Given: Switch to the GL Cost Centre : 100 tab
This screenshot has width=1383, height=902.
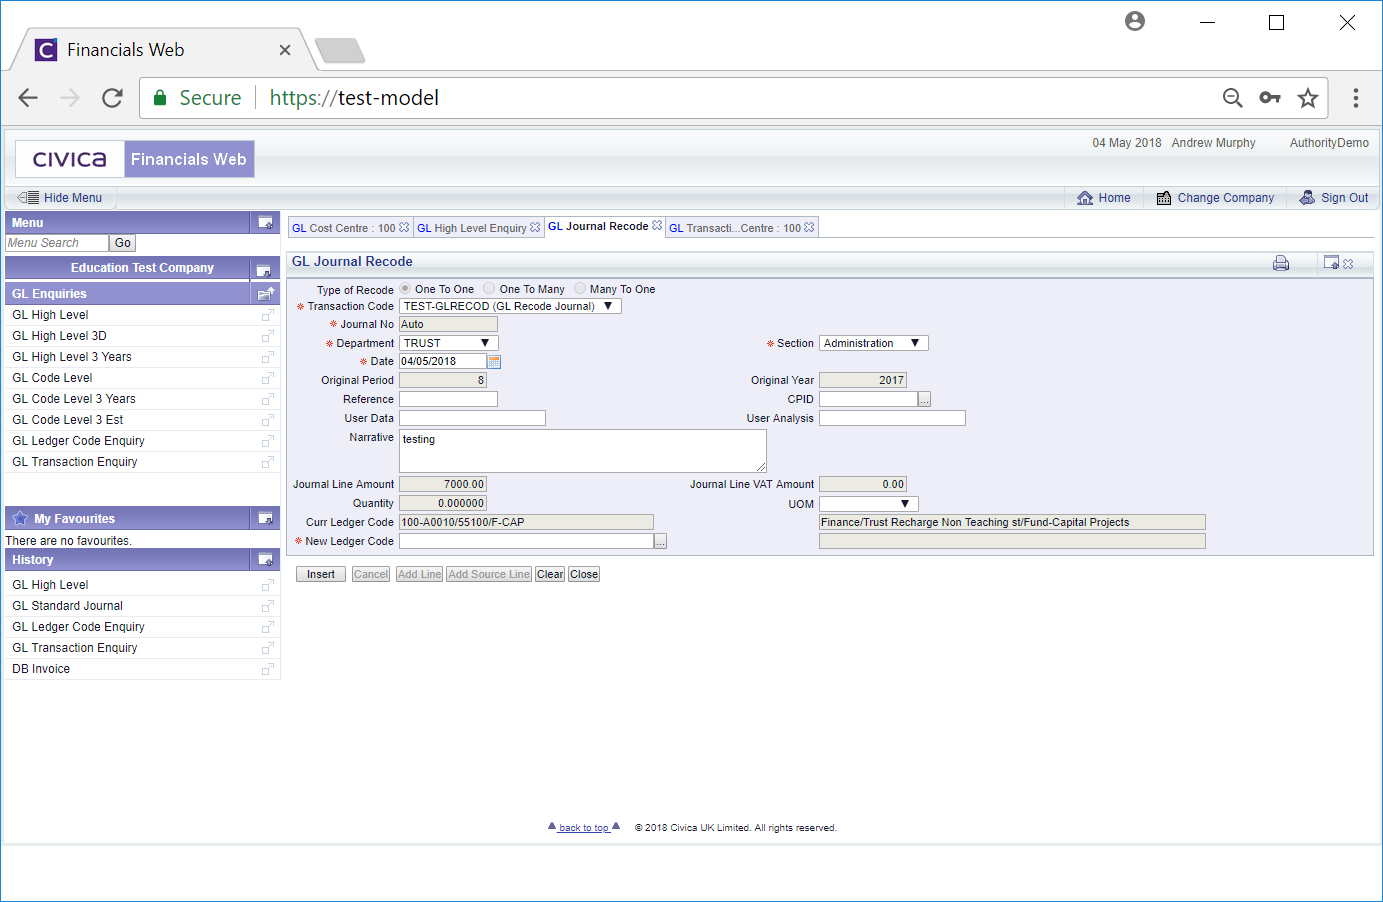Looking at the screenshot, I should (343, 228).
